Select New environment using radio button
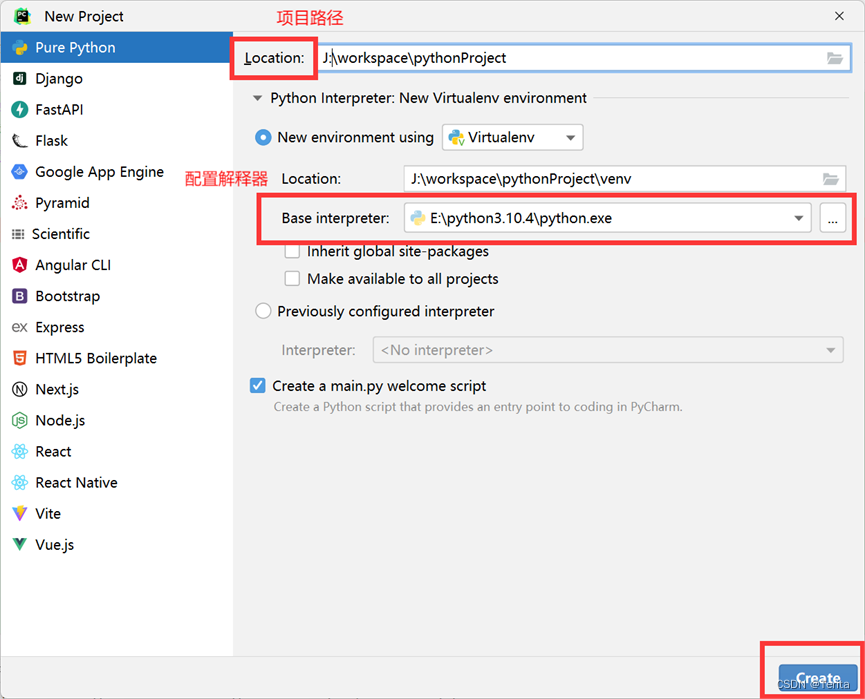This screenshot has width=865, height=699. (263, 137)
